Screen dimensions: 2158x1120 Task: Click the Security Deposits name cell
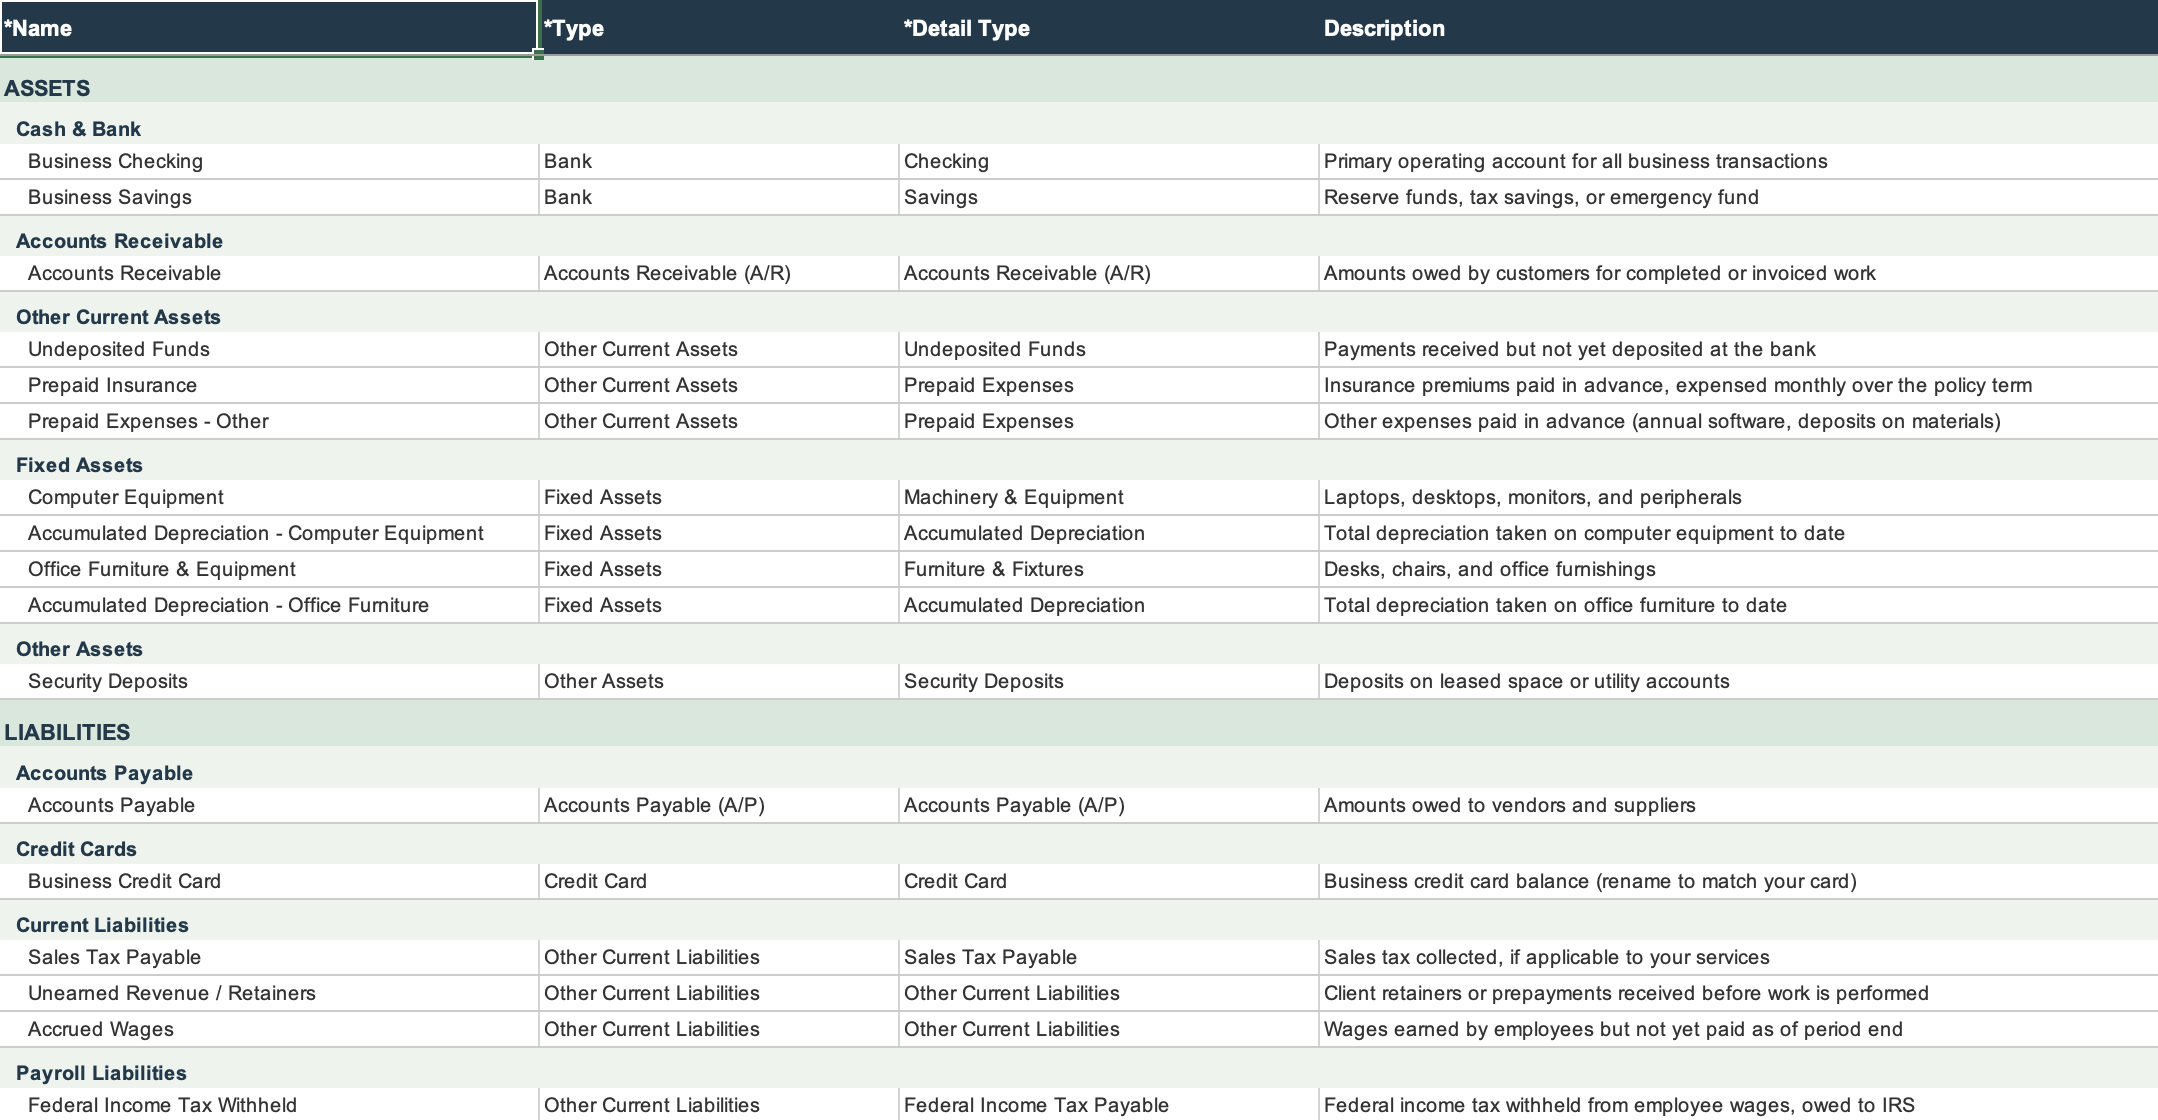(269, 681)
